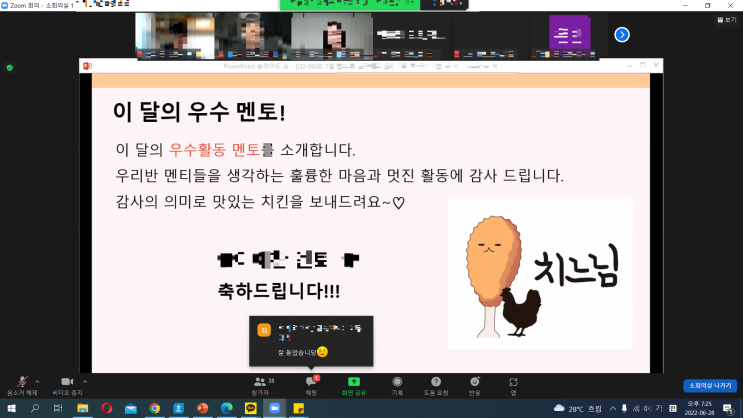The height and width of the screenshot is (418, 743).
Task: Open File Explorer from taskbar
Action: click(x=82, y=408)
